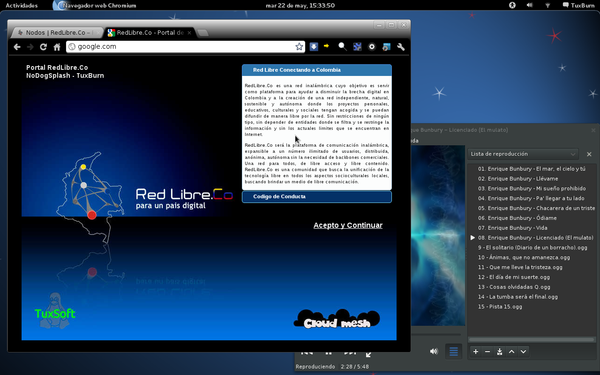
Task: Click the yellow arrow extension icon
Action: 326,46
